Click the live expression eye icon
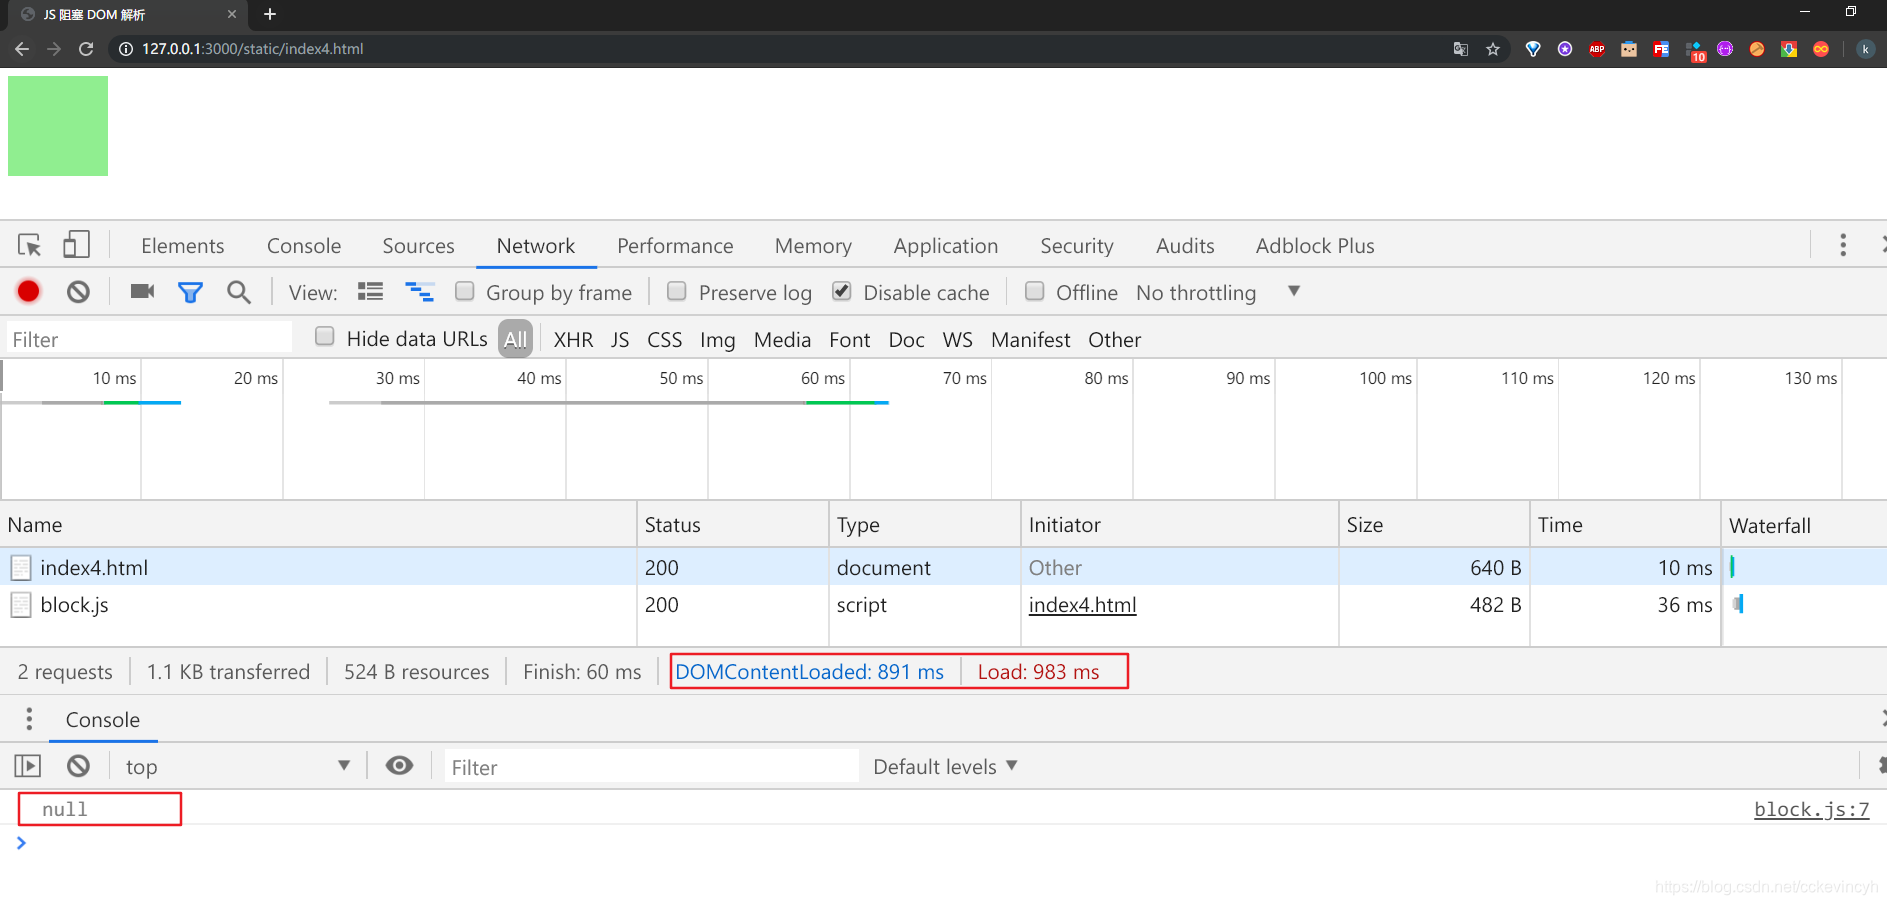The height and width of the screenshot is (905, 1887). 399,766
